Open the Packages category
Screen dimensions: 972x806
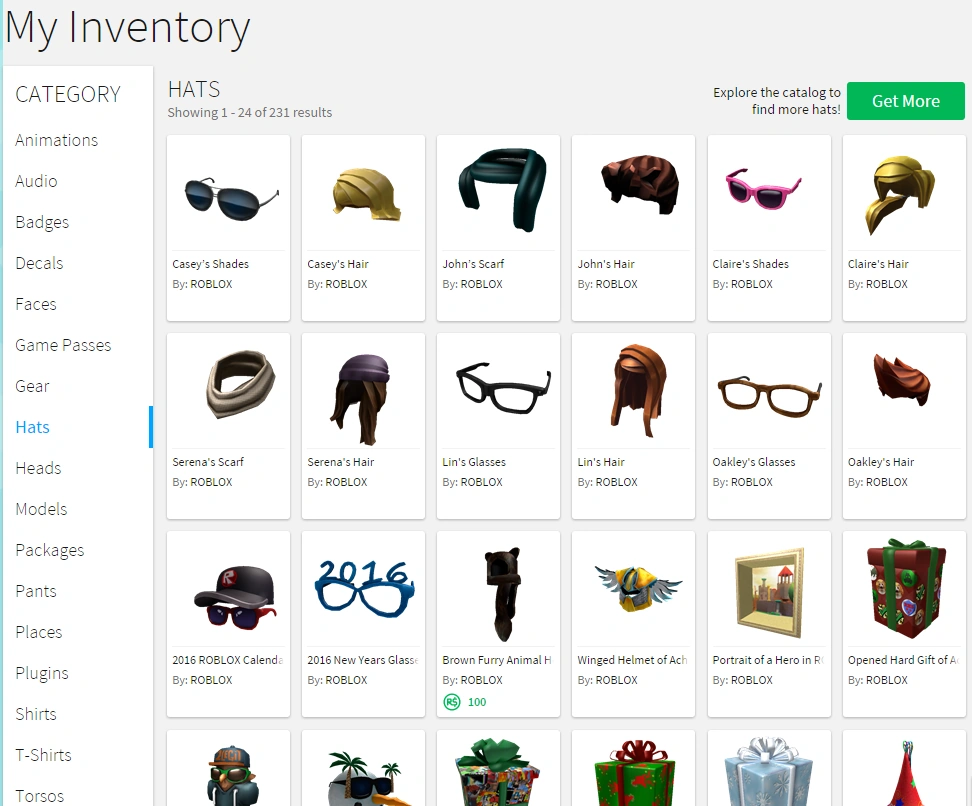50,550
